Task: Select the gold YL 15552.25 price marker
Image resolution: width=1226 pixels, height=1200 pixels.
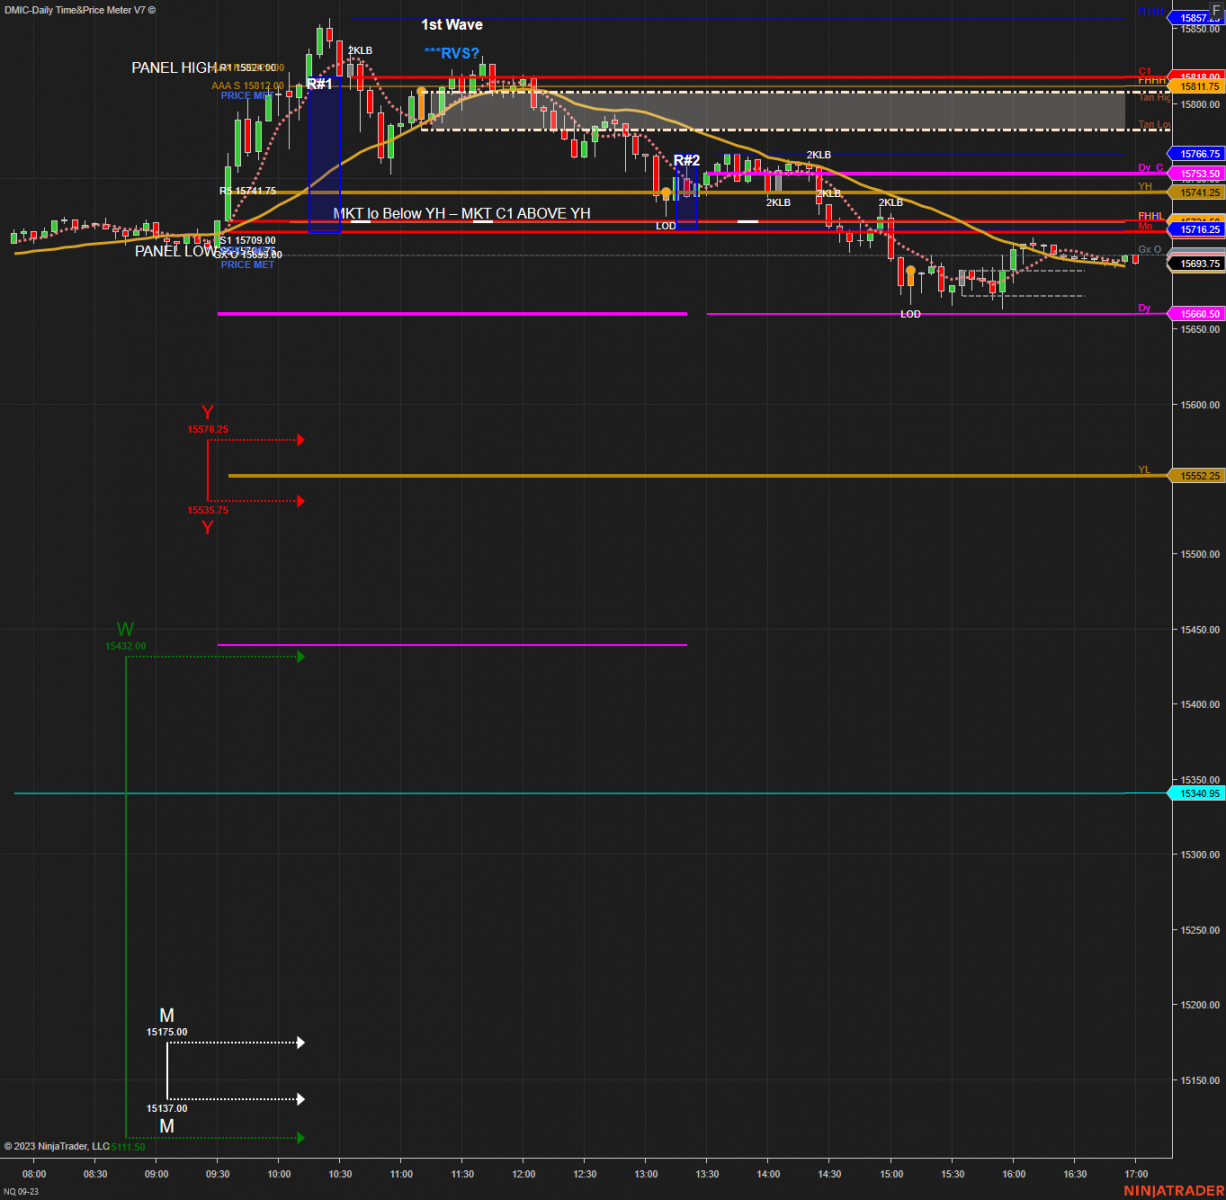Action: click(x=1198, y=476)
